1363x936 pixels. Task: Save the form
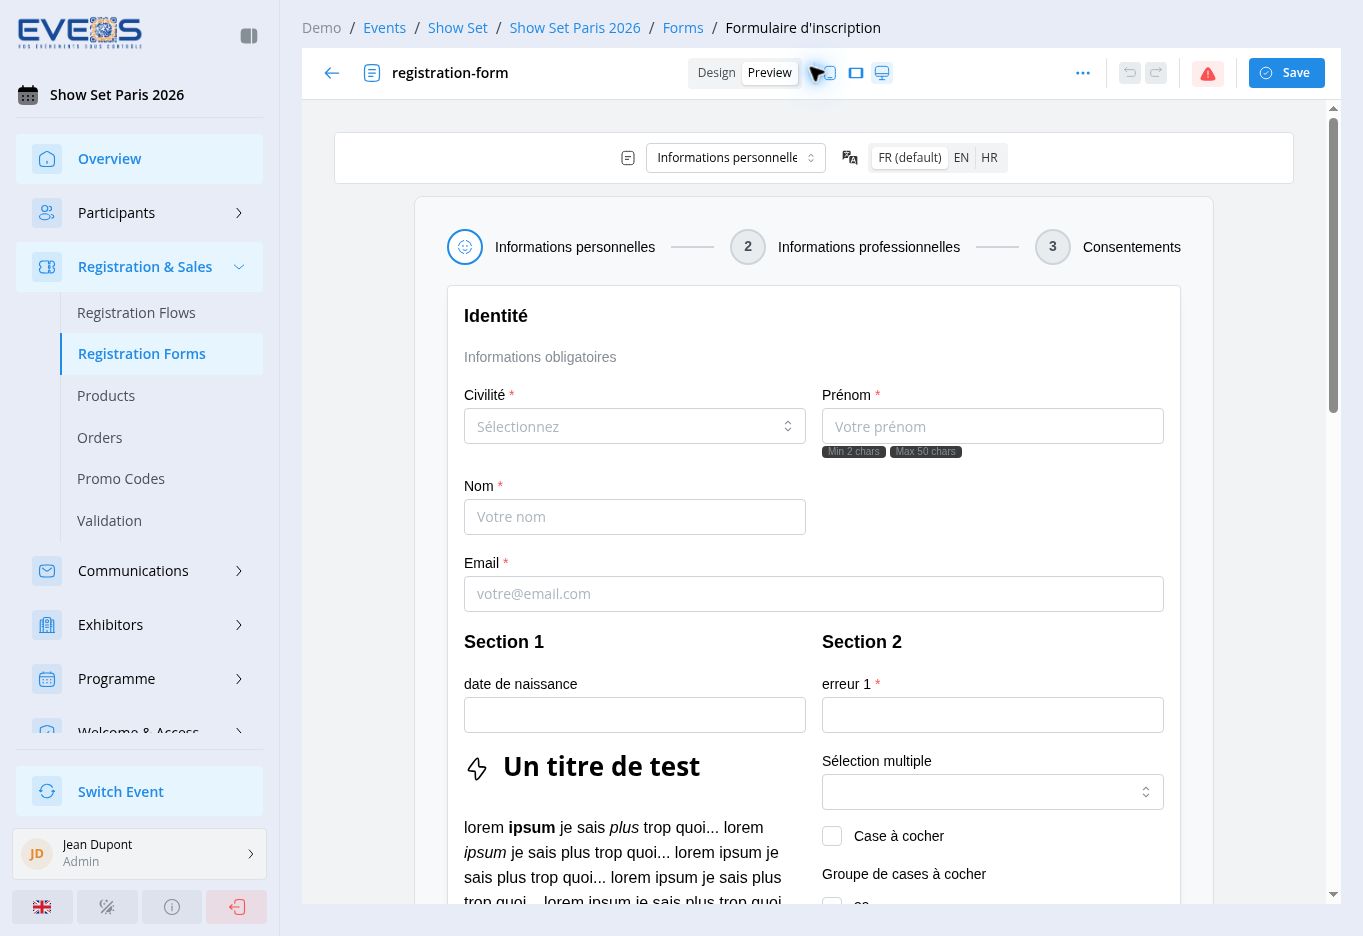(x=1287, y=73)
